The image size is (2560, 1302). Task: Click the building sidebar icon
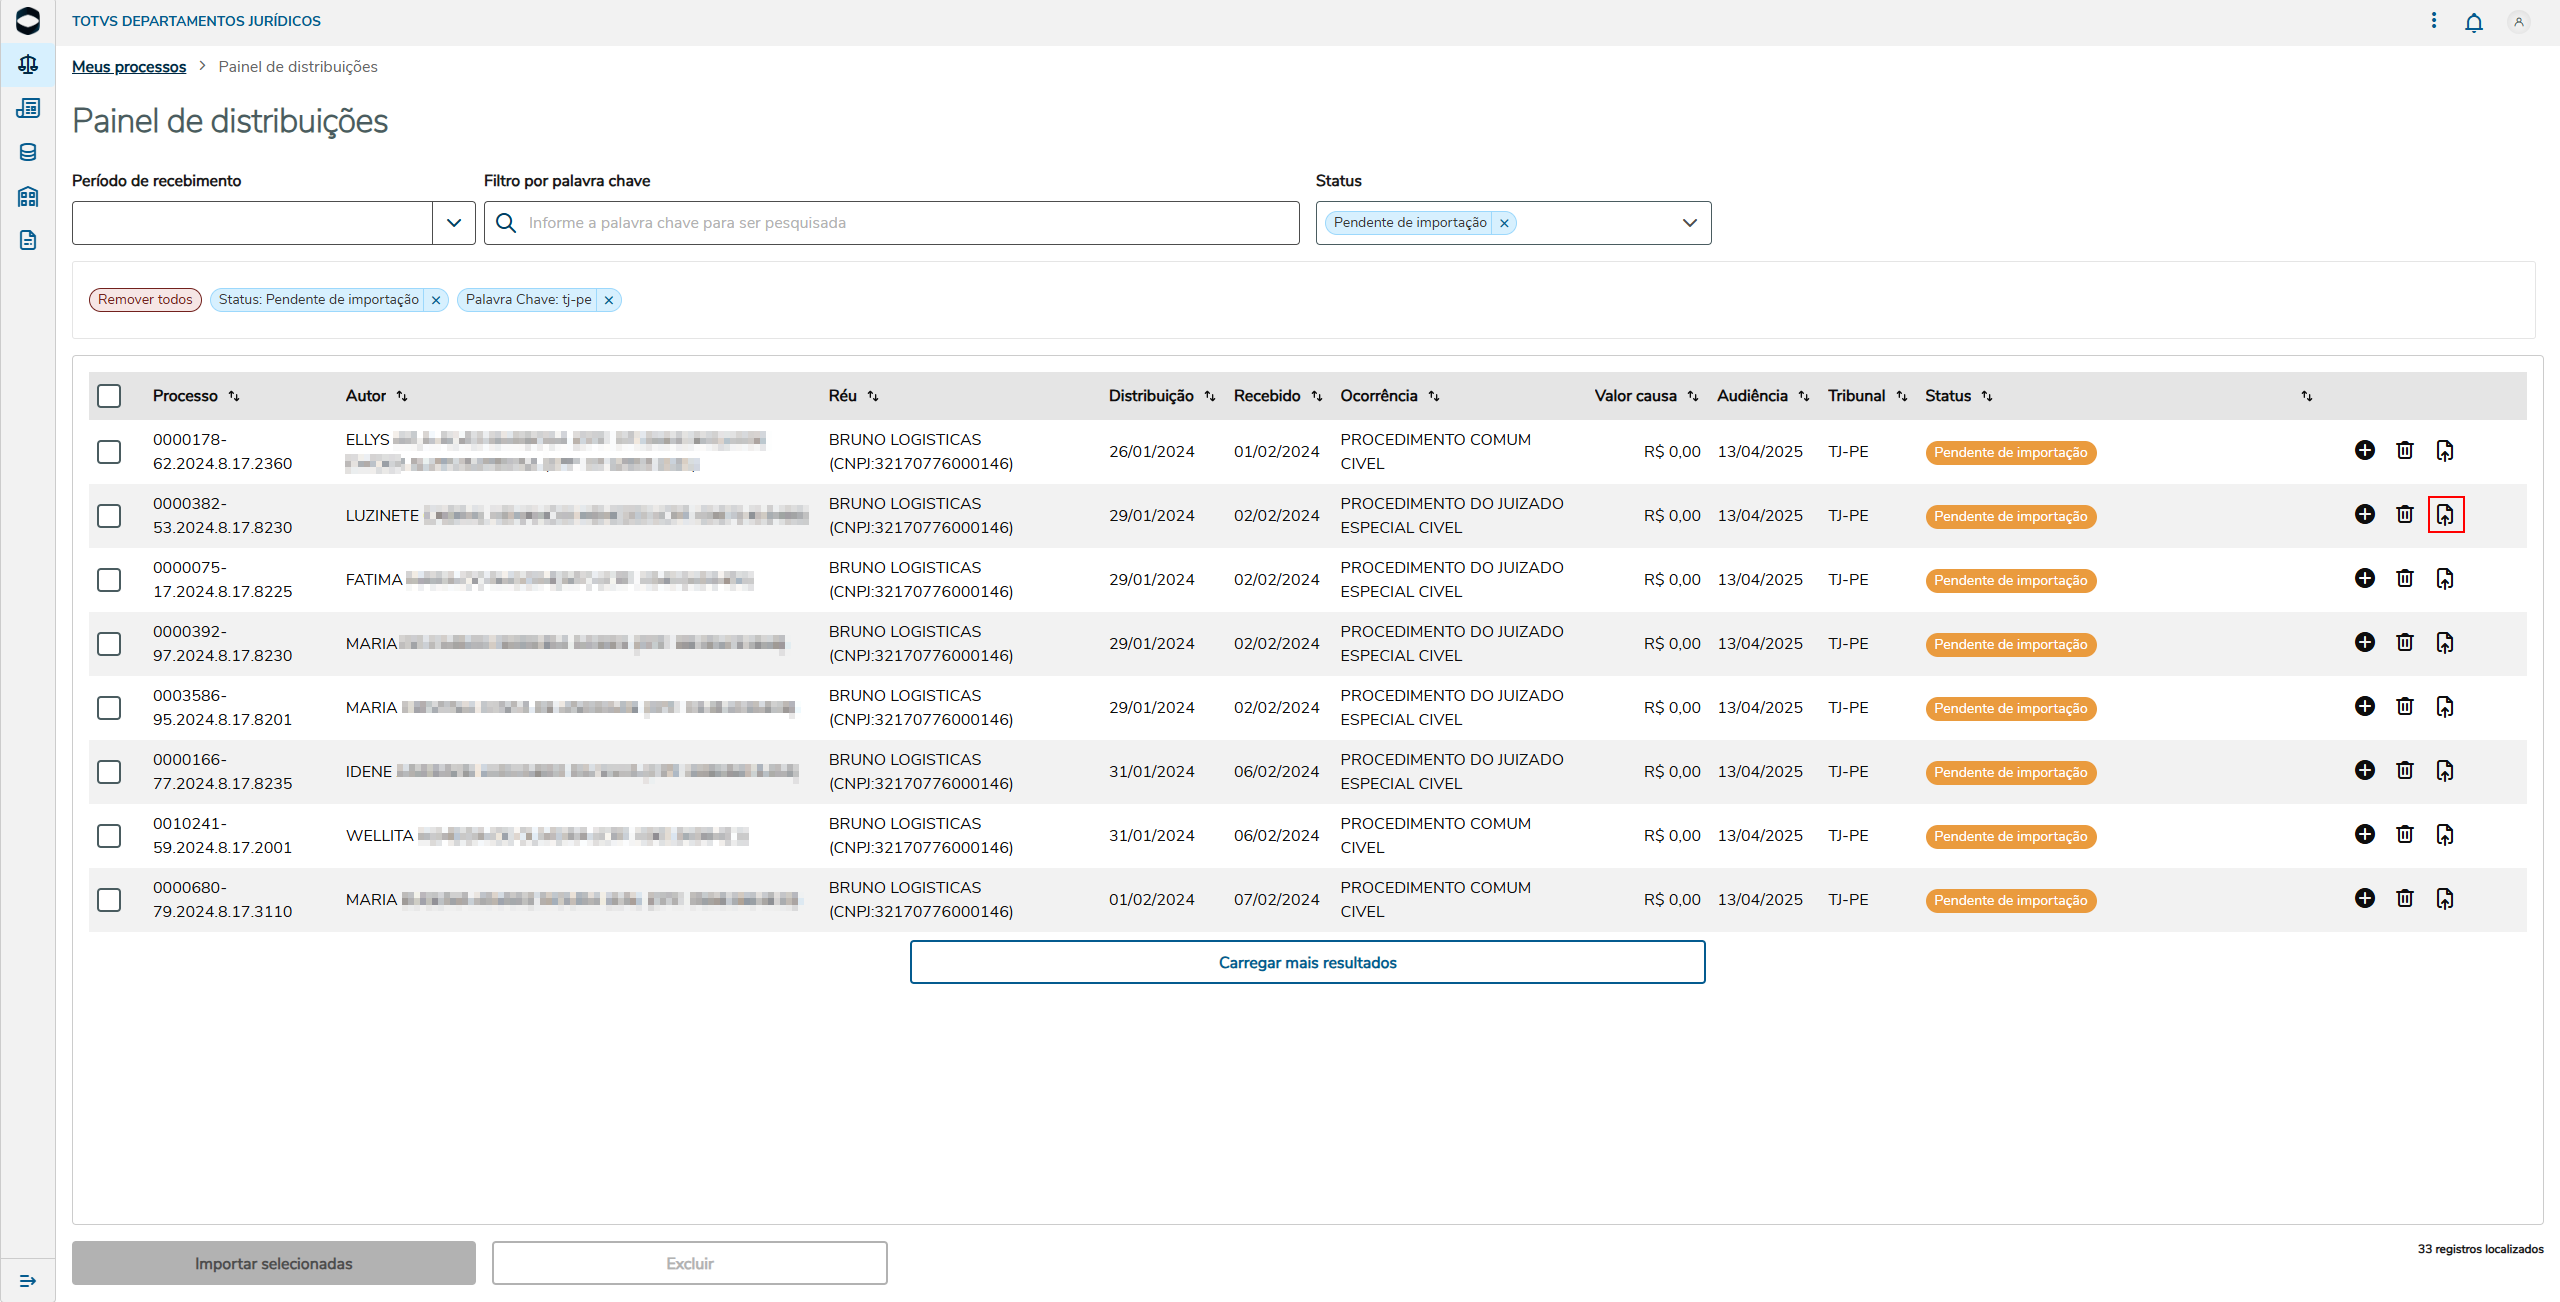coord(28,196)
